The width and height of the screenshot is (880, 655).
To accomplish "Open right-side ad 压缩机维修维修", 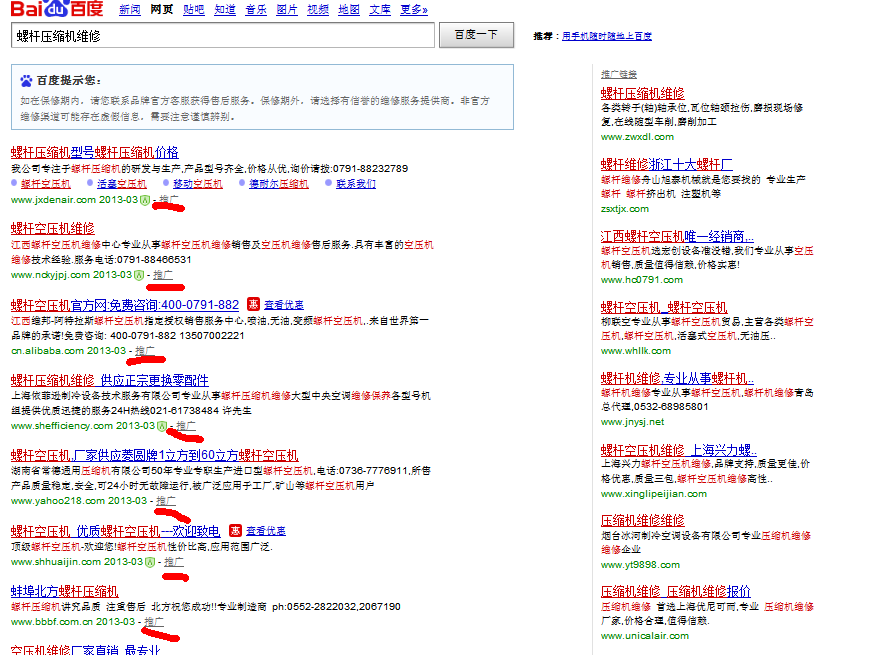I will (643, 520).
